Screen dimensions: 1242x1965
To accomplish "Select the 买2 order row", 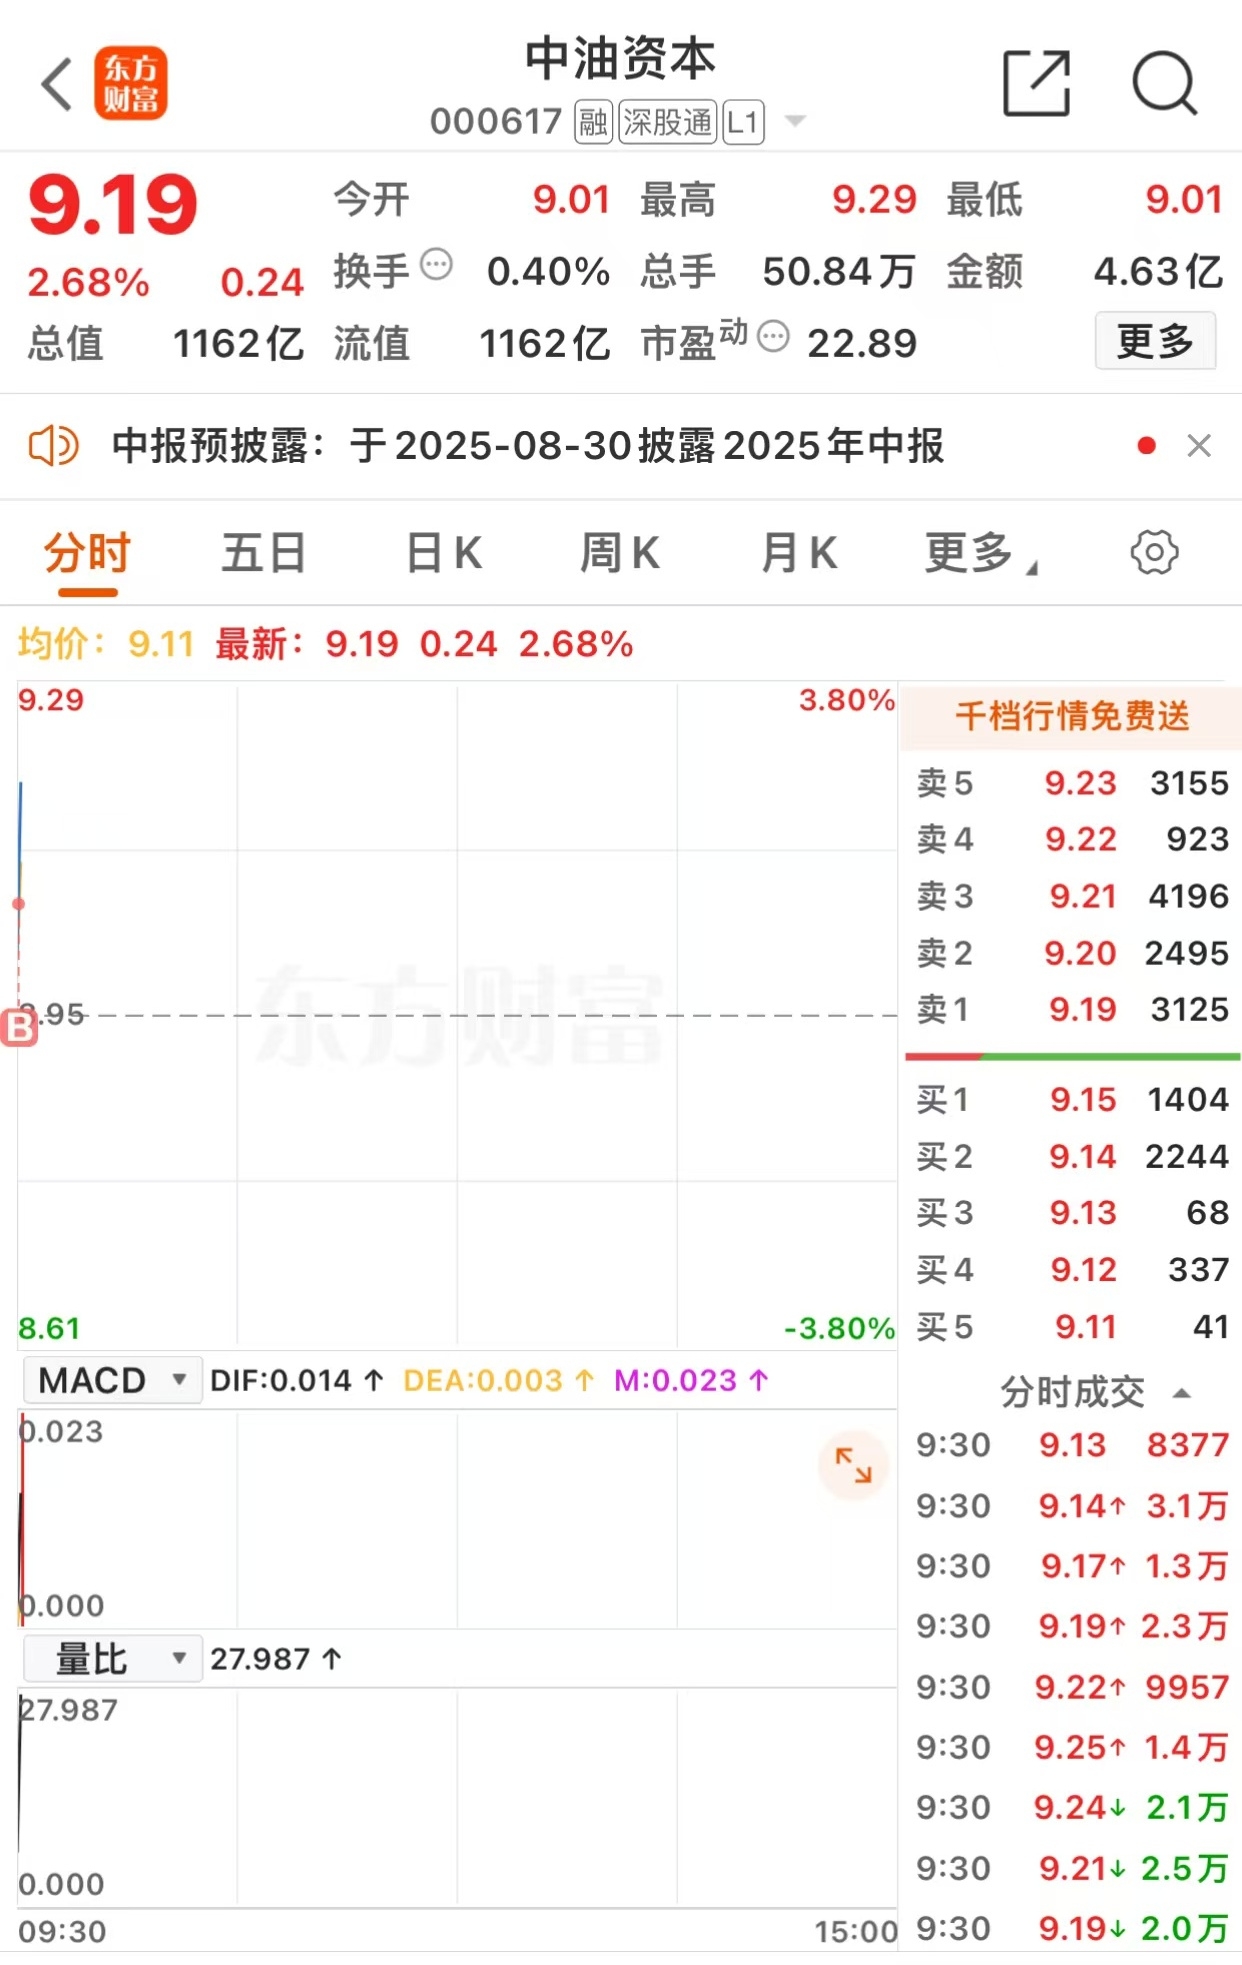I will 1072,1156.
